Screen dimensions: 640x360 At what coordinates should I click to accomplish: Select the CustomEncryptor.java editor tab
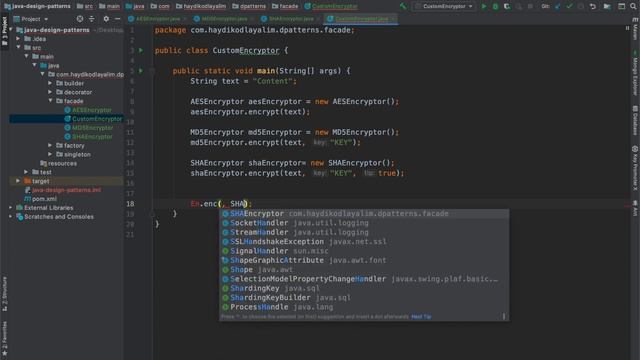(x=361, y=19)
